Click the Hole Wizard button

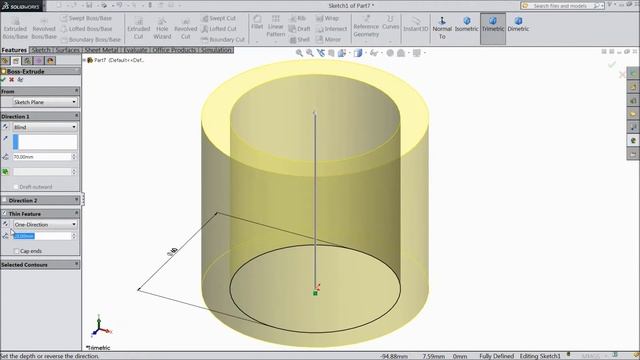click(x=162, y=28)
